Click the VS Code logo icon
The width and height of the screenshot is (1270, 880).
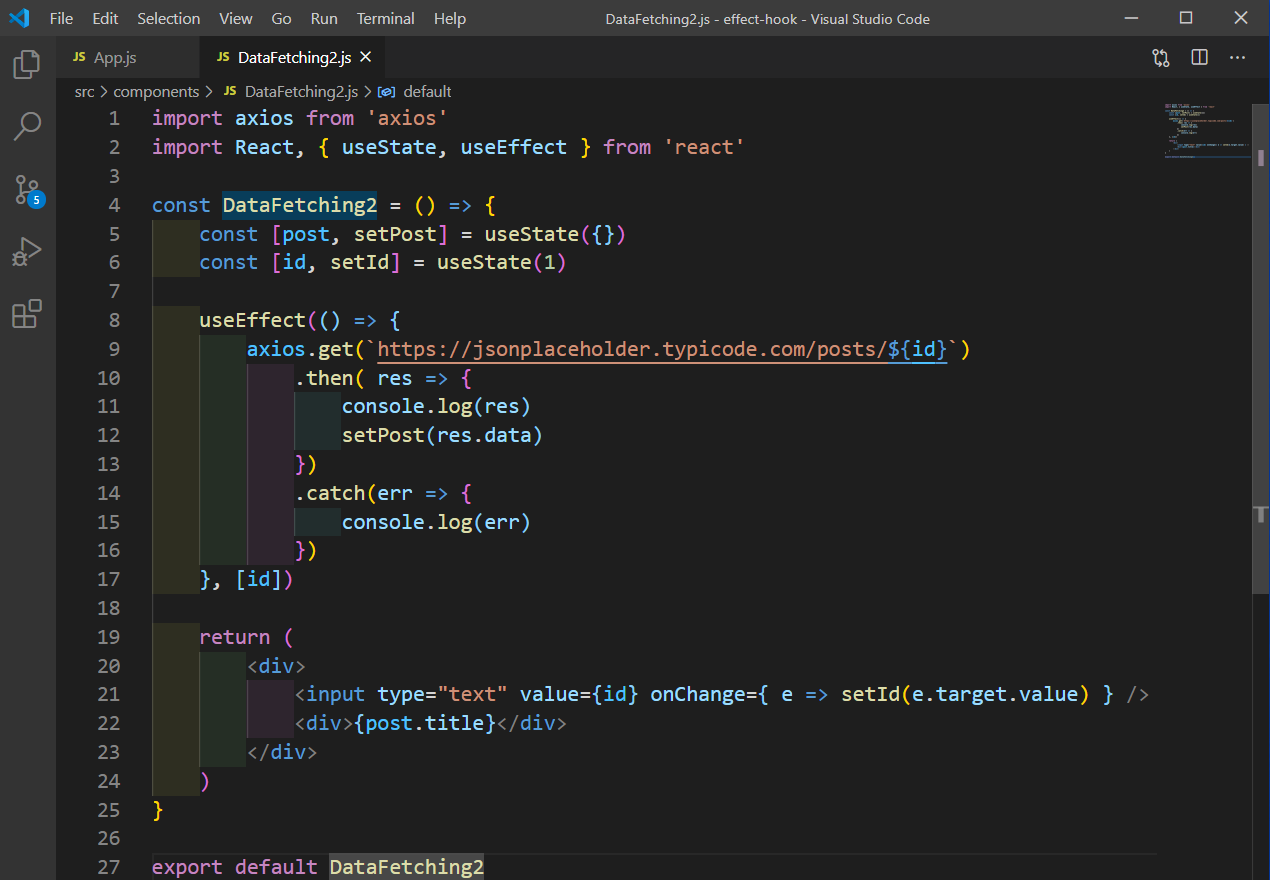19,18
